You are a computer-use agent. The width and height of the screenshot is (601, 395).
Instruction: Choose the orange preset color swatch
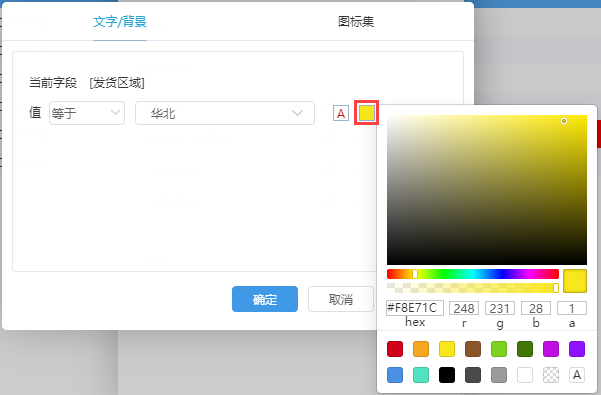click(421, 349)
